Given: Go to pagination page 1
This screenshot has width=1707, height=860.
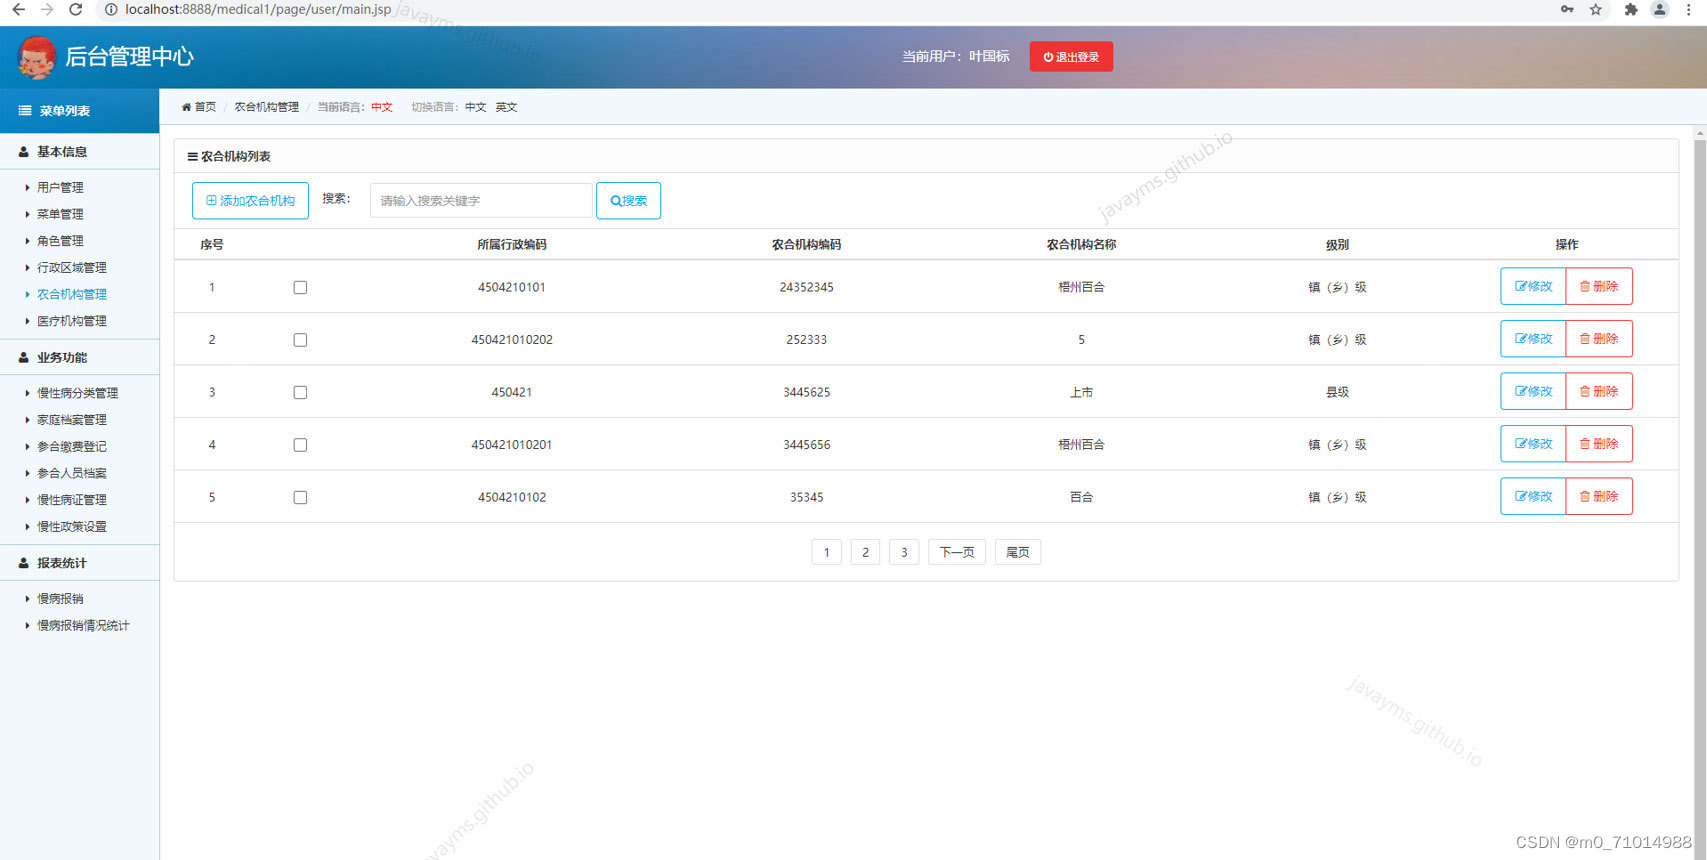Looking at the screenshot, I should coord(826,552).
